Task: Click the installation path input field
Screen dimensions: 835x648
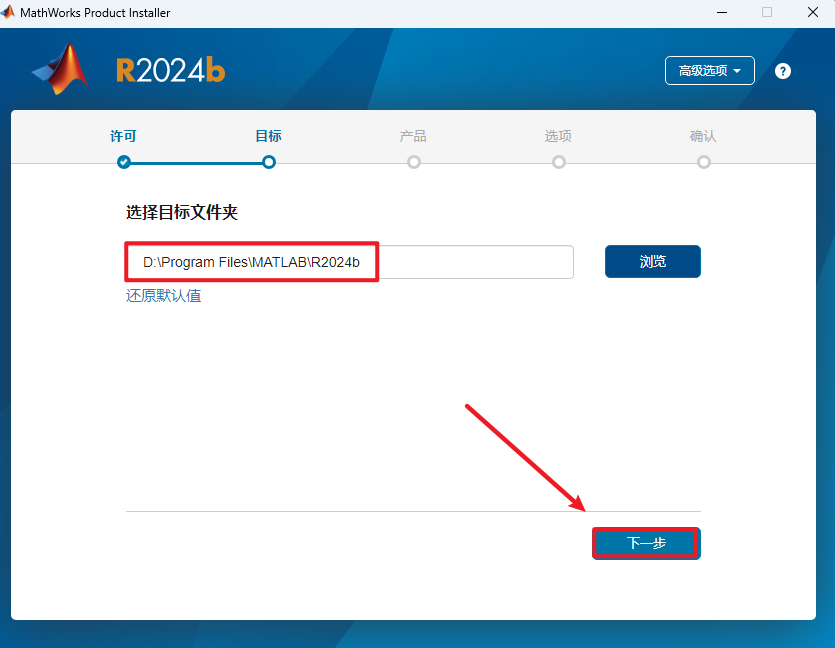Action: click(350, 261)
